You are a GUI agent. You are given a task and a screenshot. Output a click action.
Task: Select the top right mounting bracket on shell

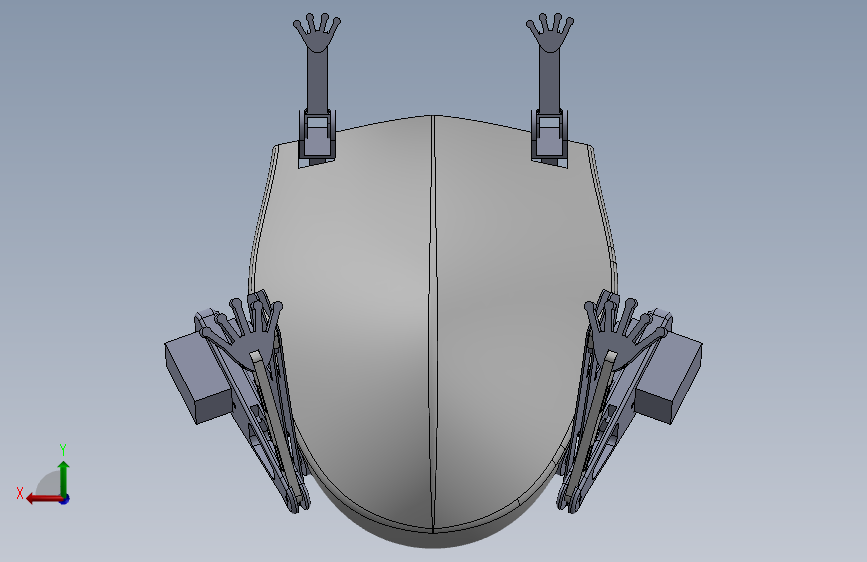coord(550,138)
